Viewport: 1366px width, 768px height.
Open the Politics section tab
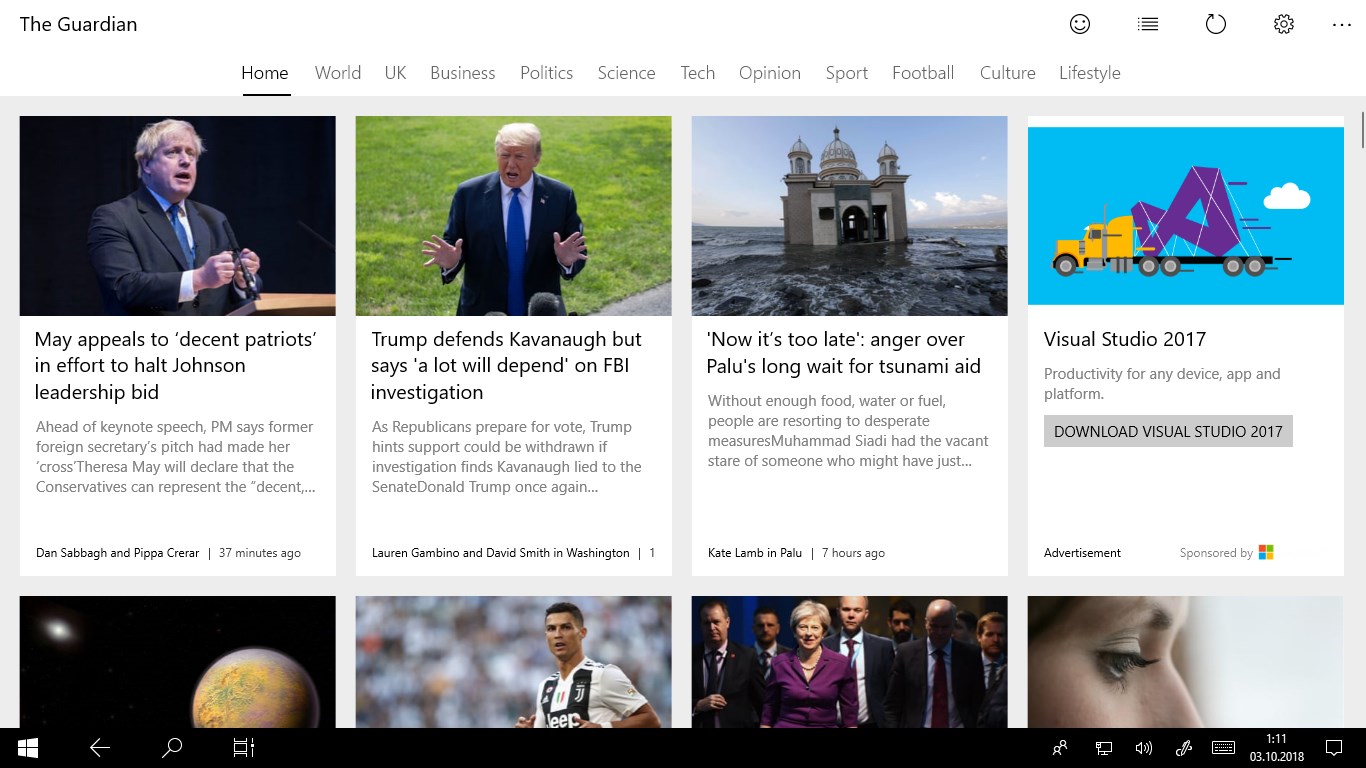point(547,73)
